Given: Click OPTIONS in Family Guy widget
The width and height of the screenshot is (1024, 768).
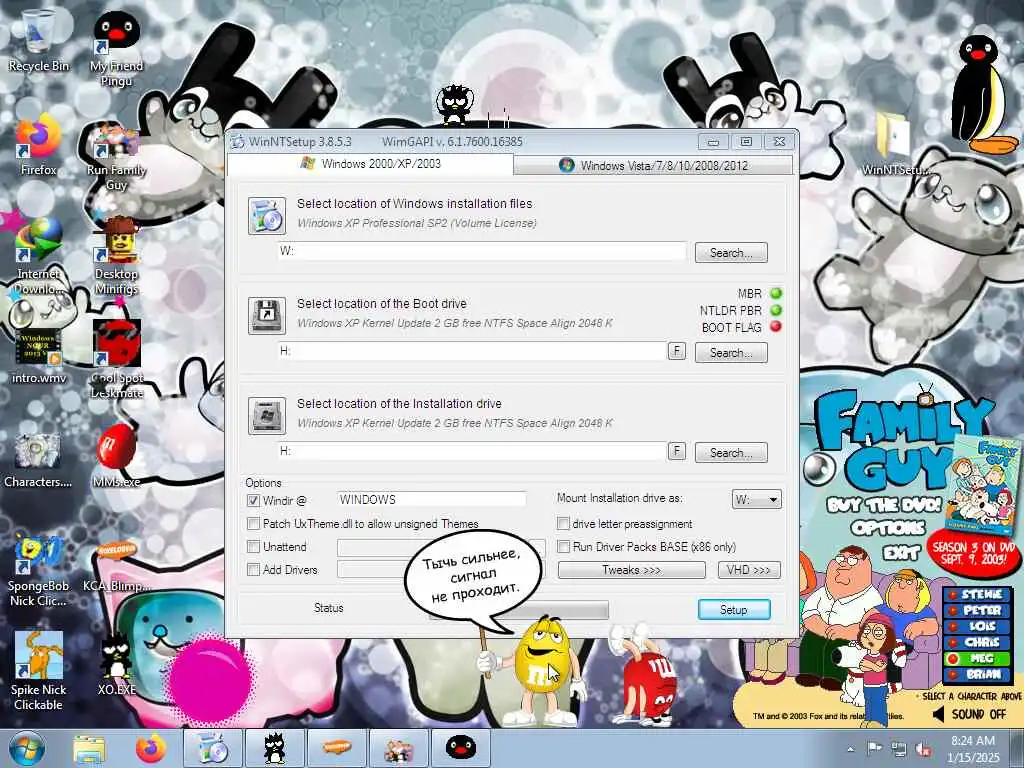Looking at the screenshot, I should click(x=888, y=528).
